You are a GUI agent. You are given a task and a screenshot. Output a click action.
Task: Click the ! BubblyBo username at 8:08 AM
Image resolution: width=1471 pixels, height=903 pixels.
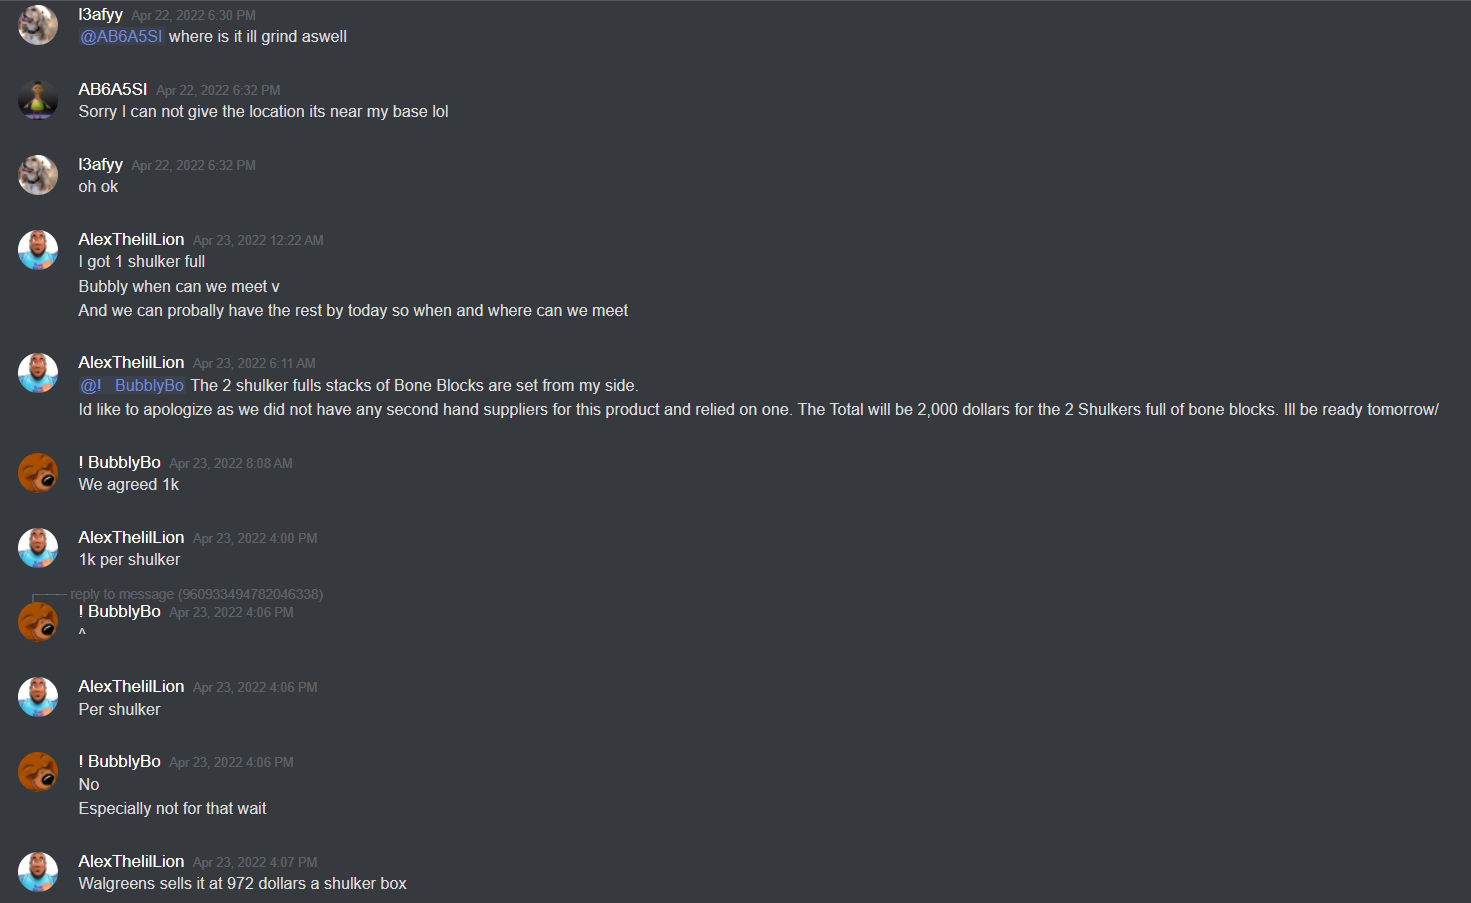[120, 462]
